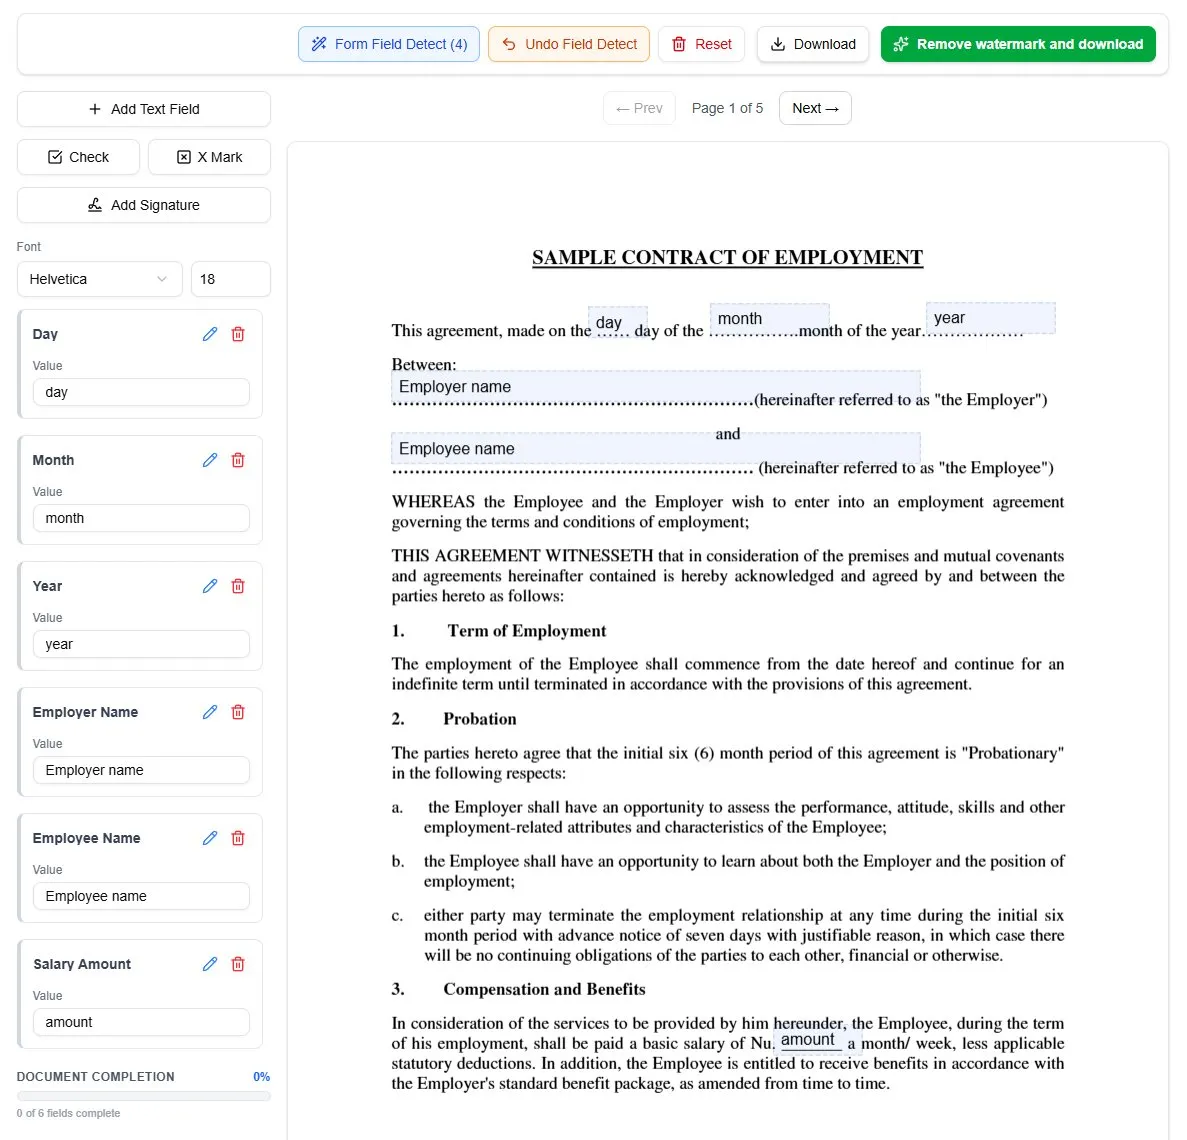Delete the Year field with trash icon
The width and height of the screenshot is (1187, 1140).
pos(238,586)
